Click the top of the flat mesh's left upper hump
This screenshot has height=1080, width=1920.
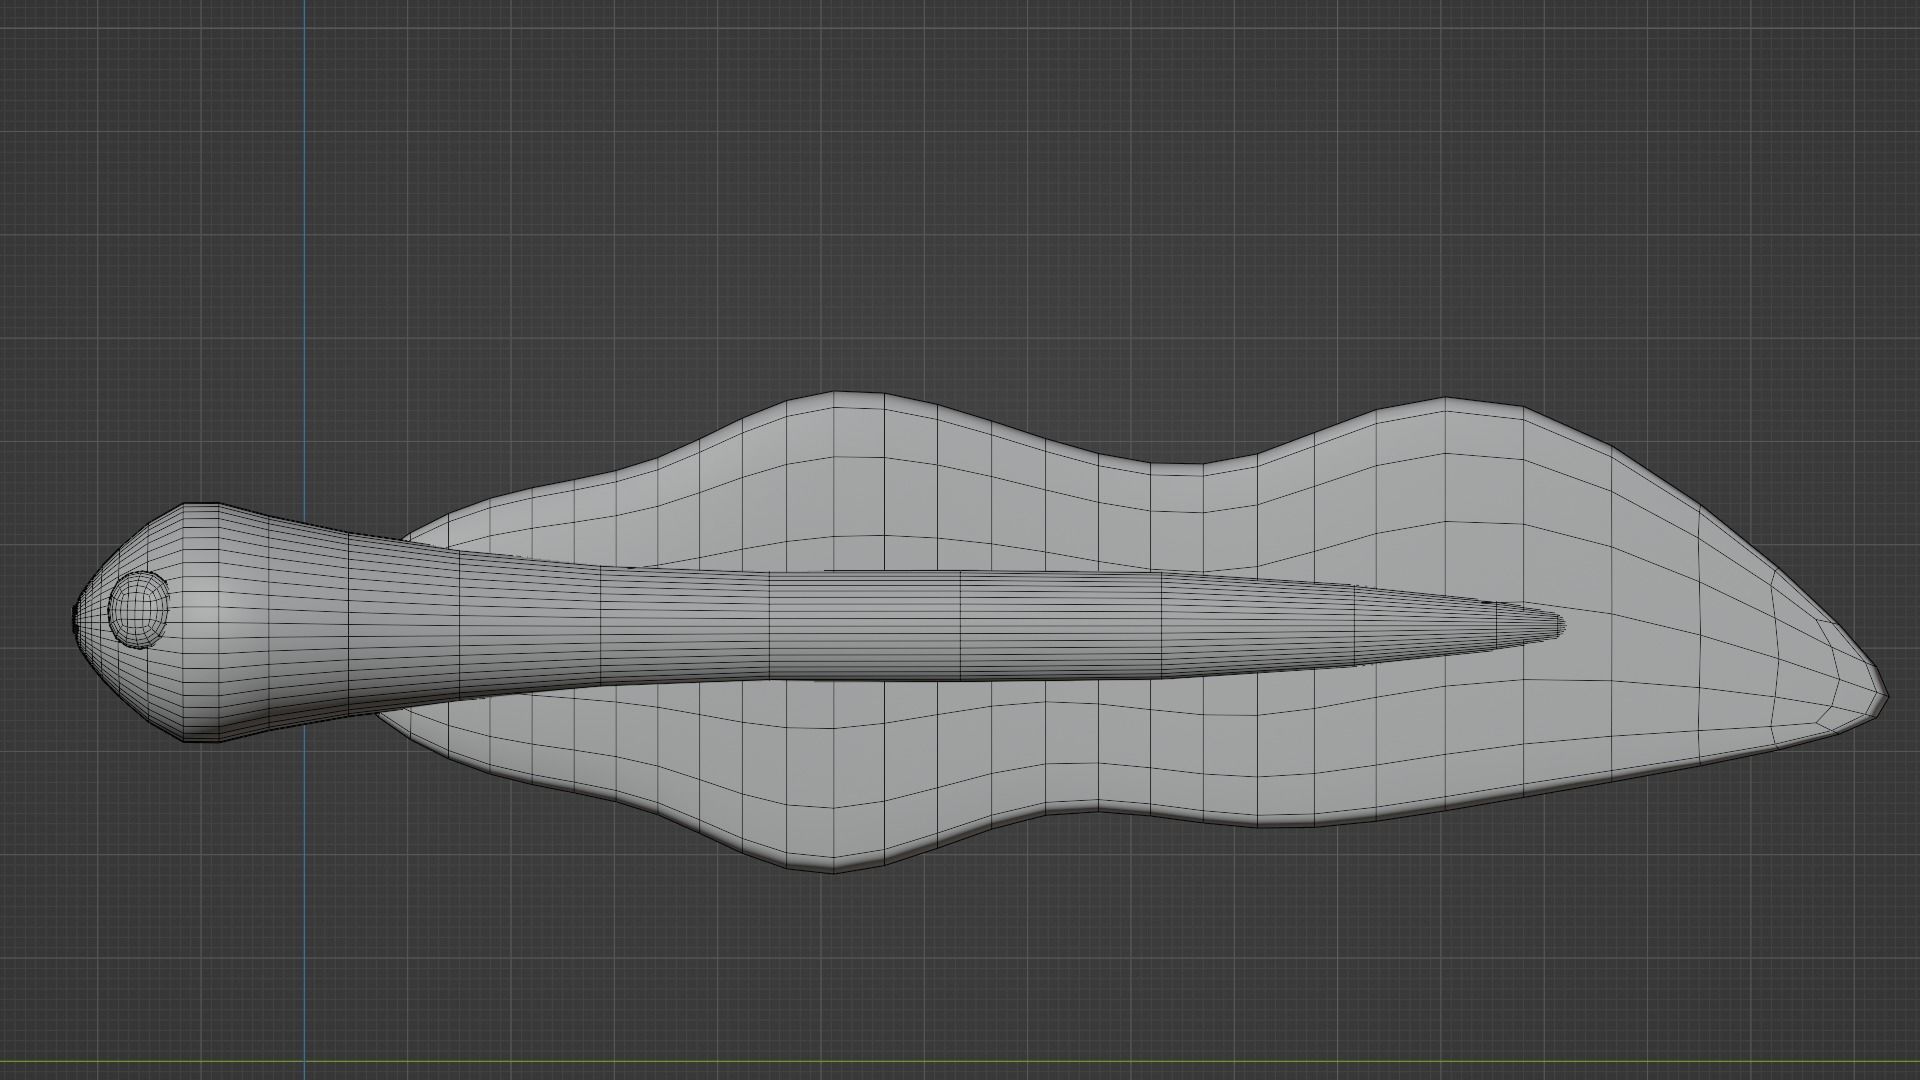click(x=835, y=396)
